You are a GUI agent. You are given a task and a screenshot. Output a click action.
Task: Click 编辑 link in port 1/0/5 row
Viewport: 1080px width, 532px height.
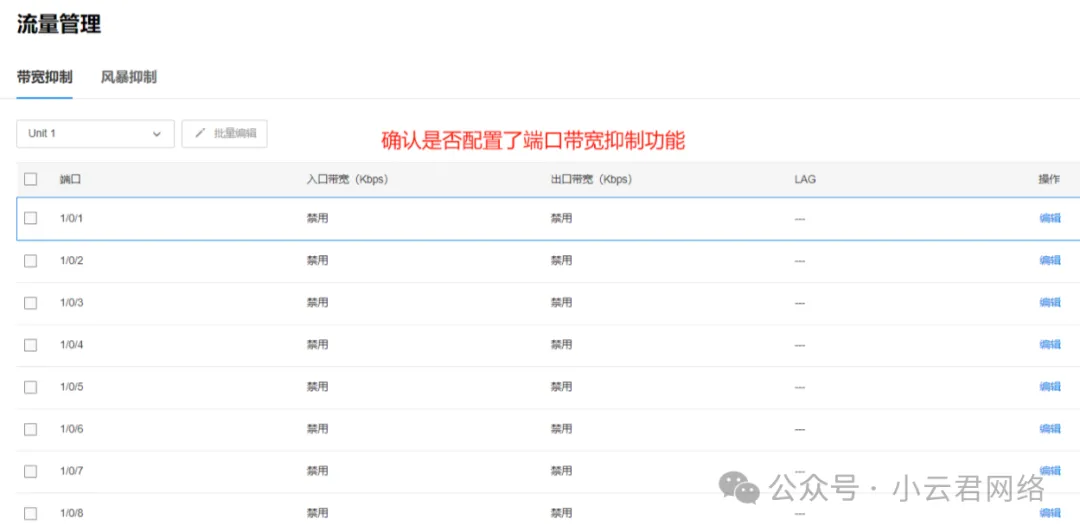coord(1050,386)
